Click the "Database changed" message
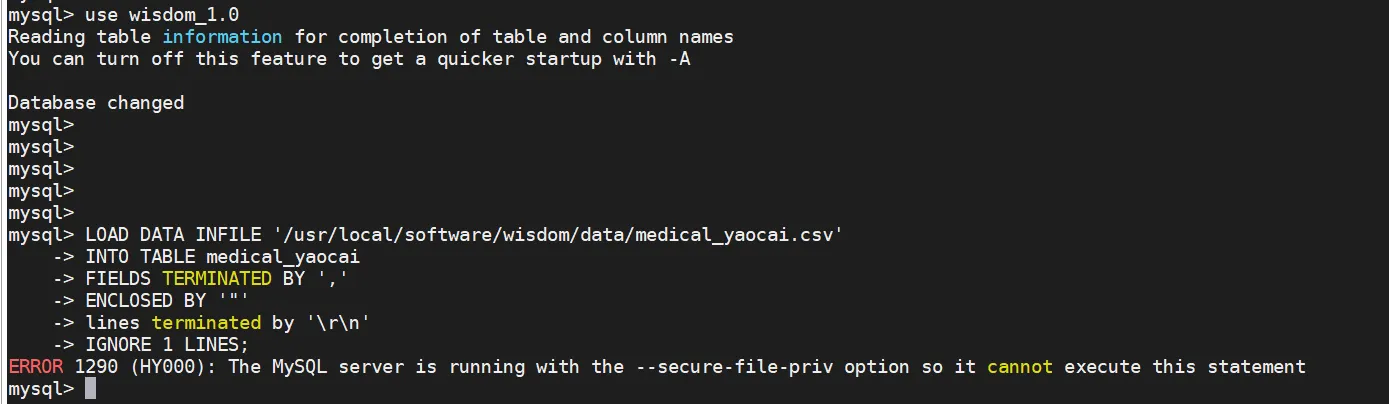This screenshot has height=404, width=1389. [x=96, y=103]
